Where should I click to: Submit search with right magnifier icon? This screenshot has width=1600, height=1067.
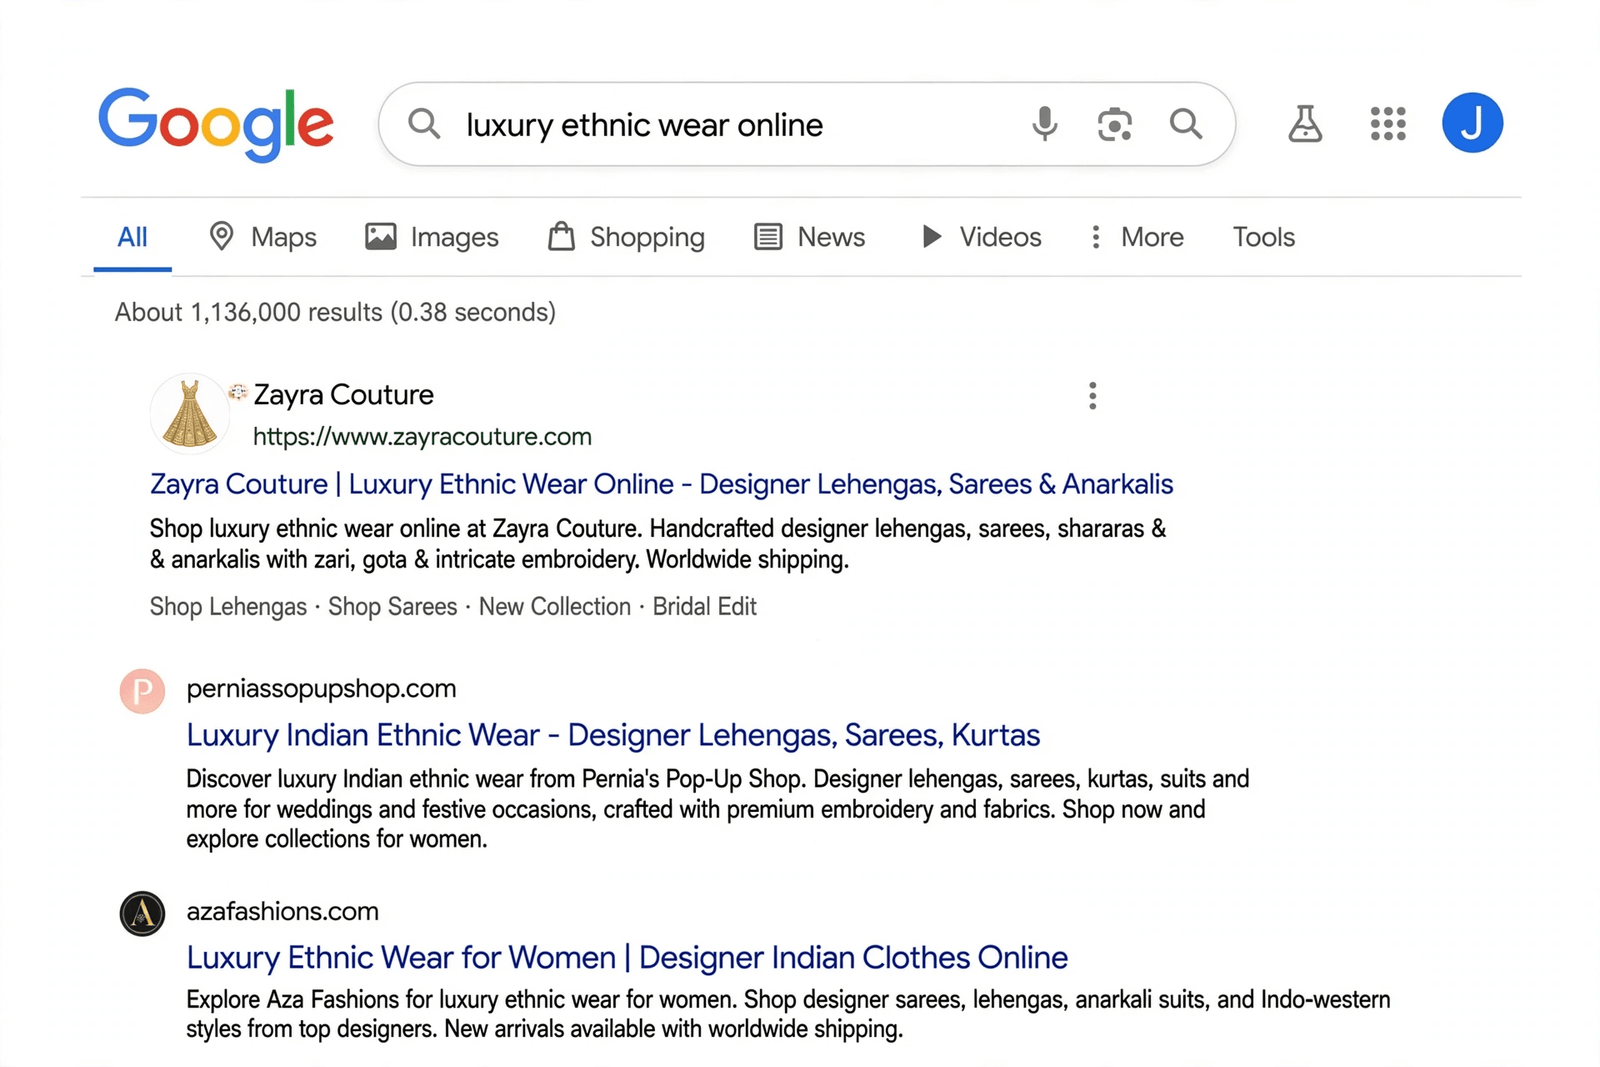coord(1186,124)
